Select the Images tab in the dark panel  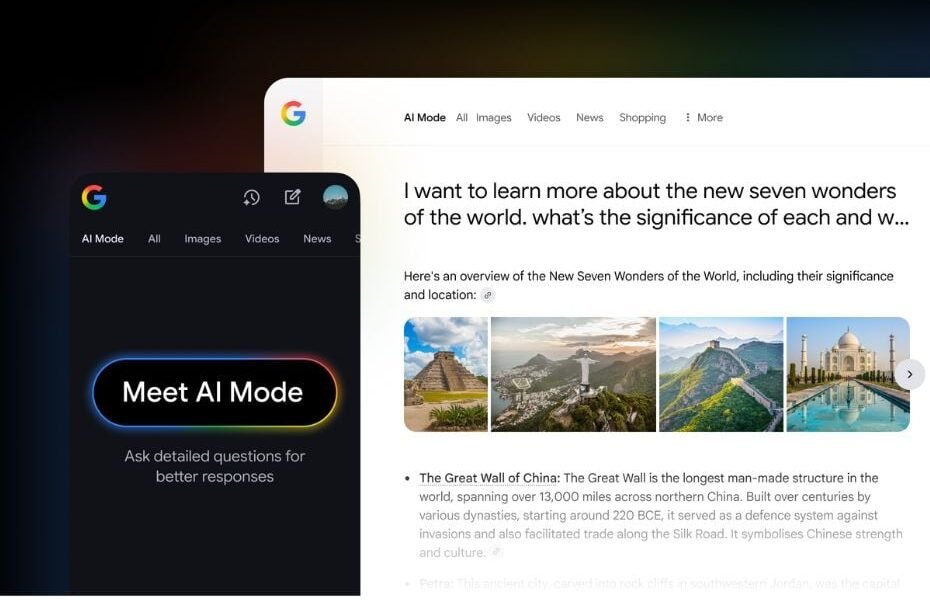(202, 238)
